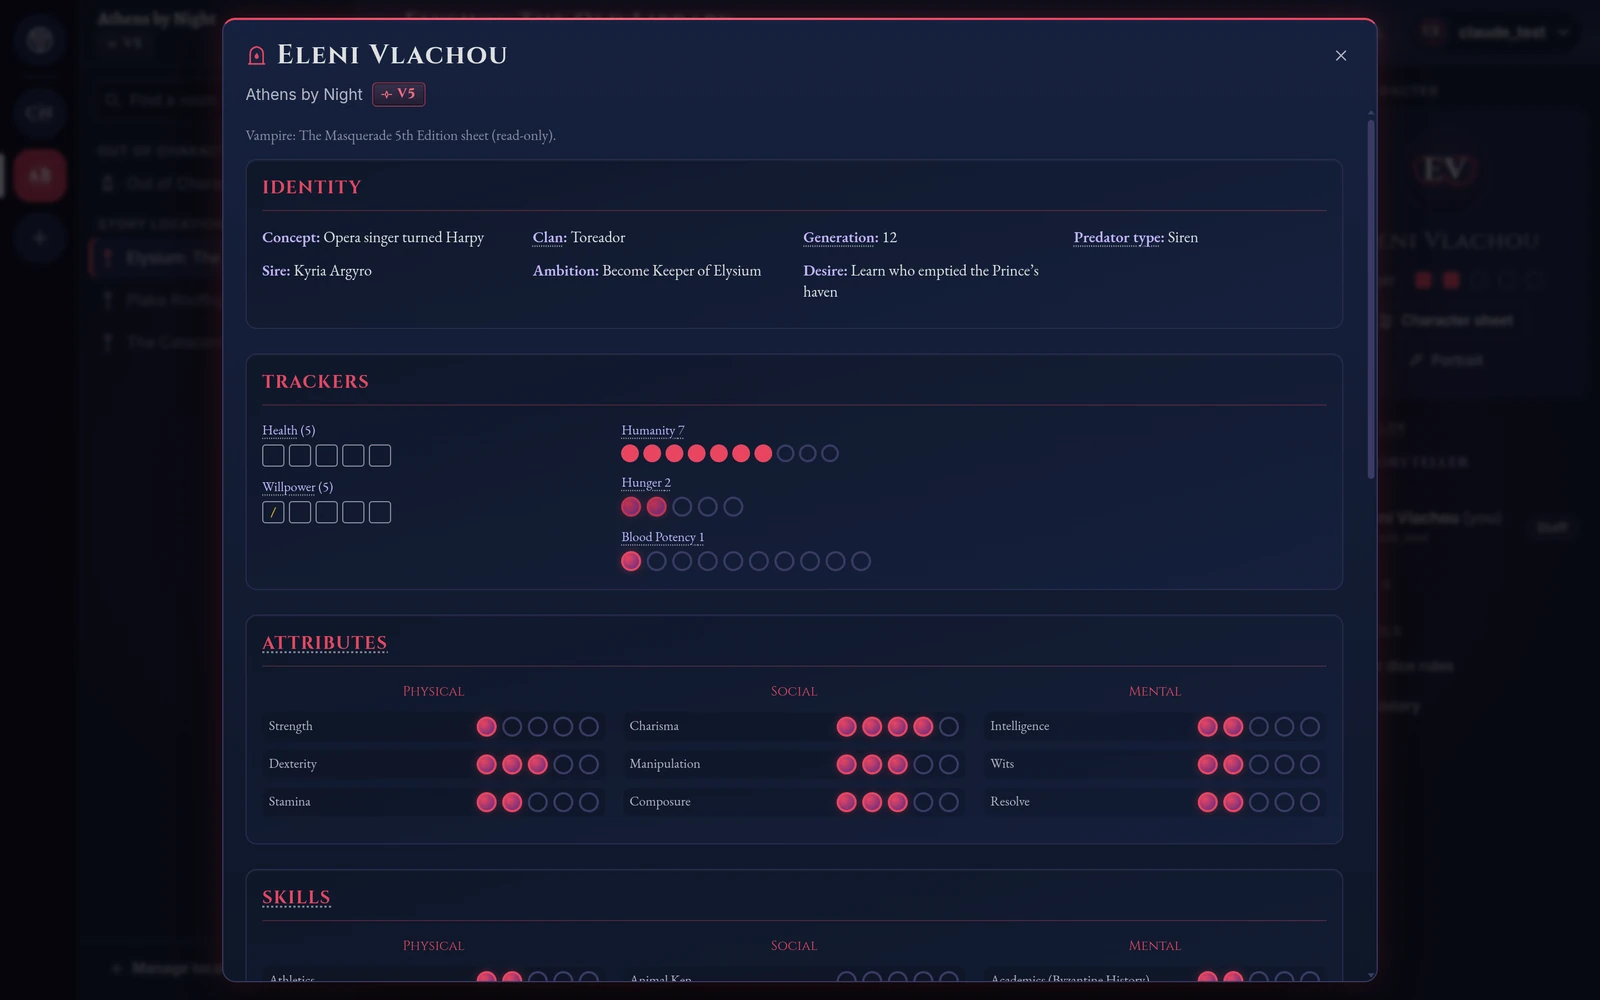Click the MENTAL column header under Attributes
Screen dimensions: 1600x1000
pyautogui.click(x=1155, y=691)
